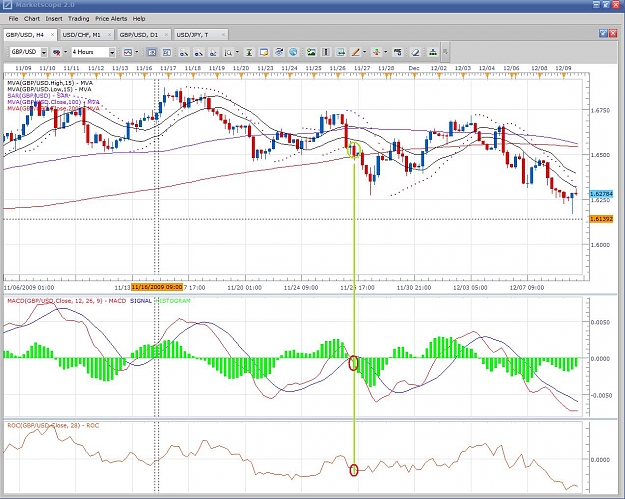This screenshot has height=499, width=625.
Task: Click the blue globe toolbar icon
Action: [293, 52]
